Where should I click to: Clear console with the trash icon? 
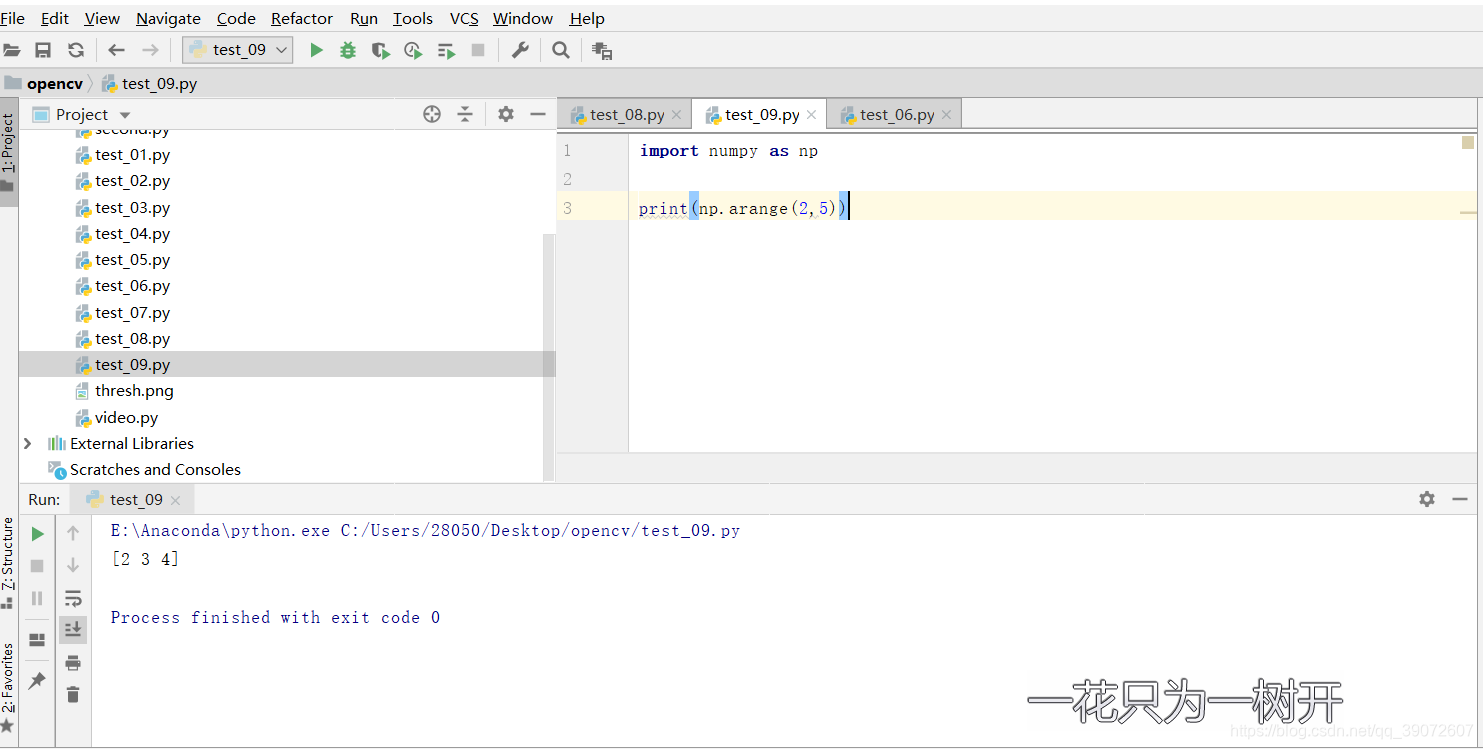coord(73,694)
